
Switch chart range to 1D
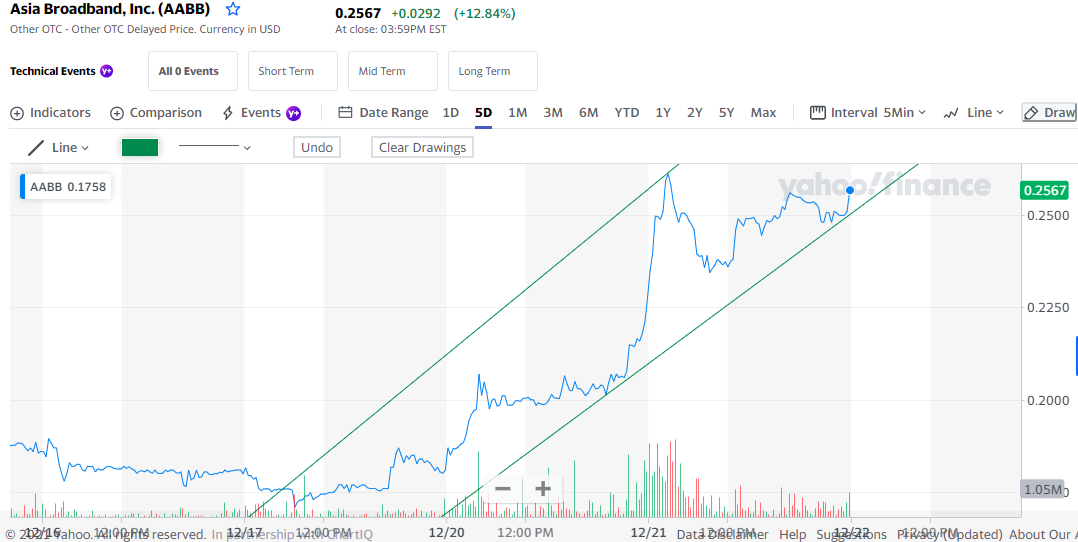coord(450,113)
